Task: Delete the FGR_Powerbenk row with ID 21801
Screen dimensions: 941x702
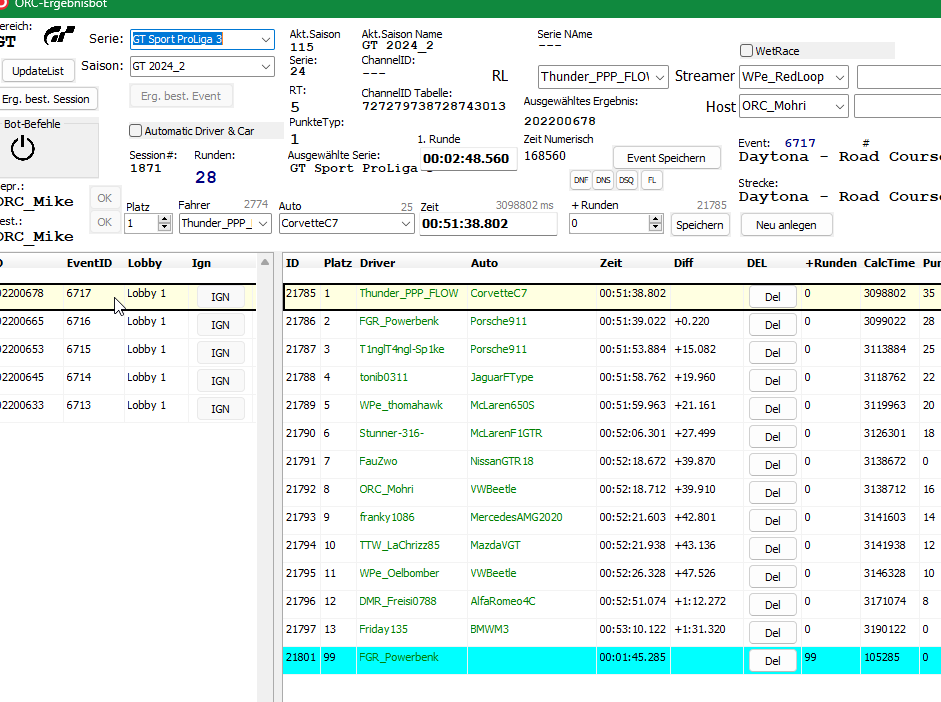Action: 772,660
